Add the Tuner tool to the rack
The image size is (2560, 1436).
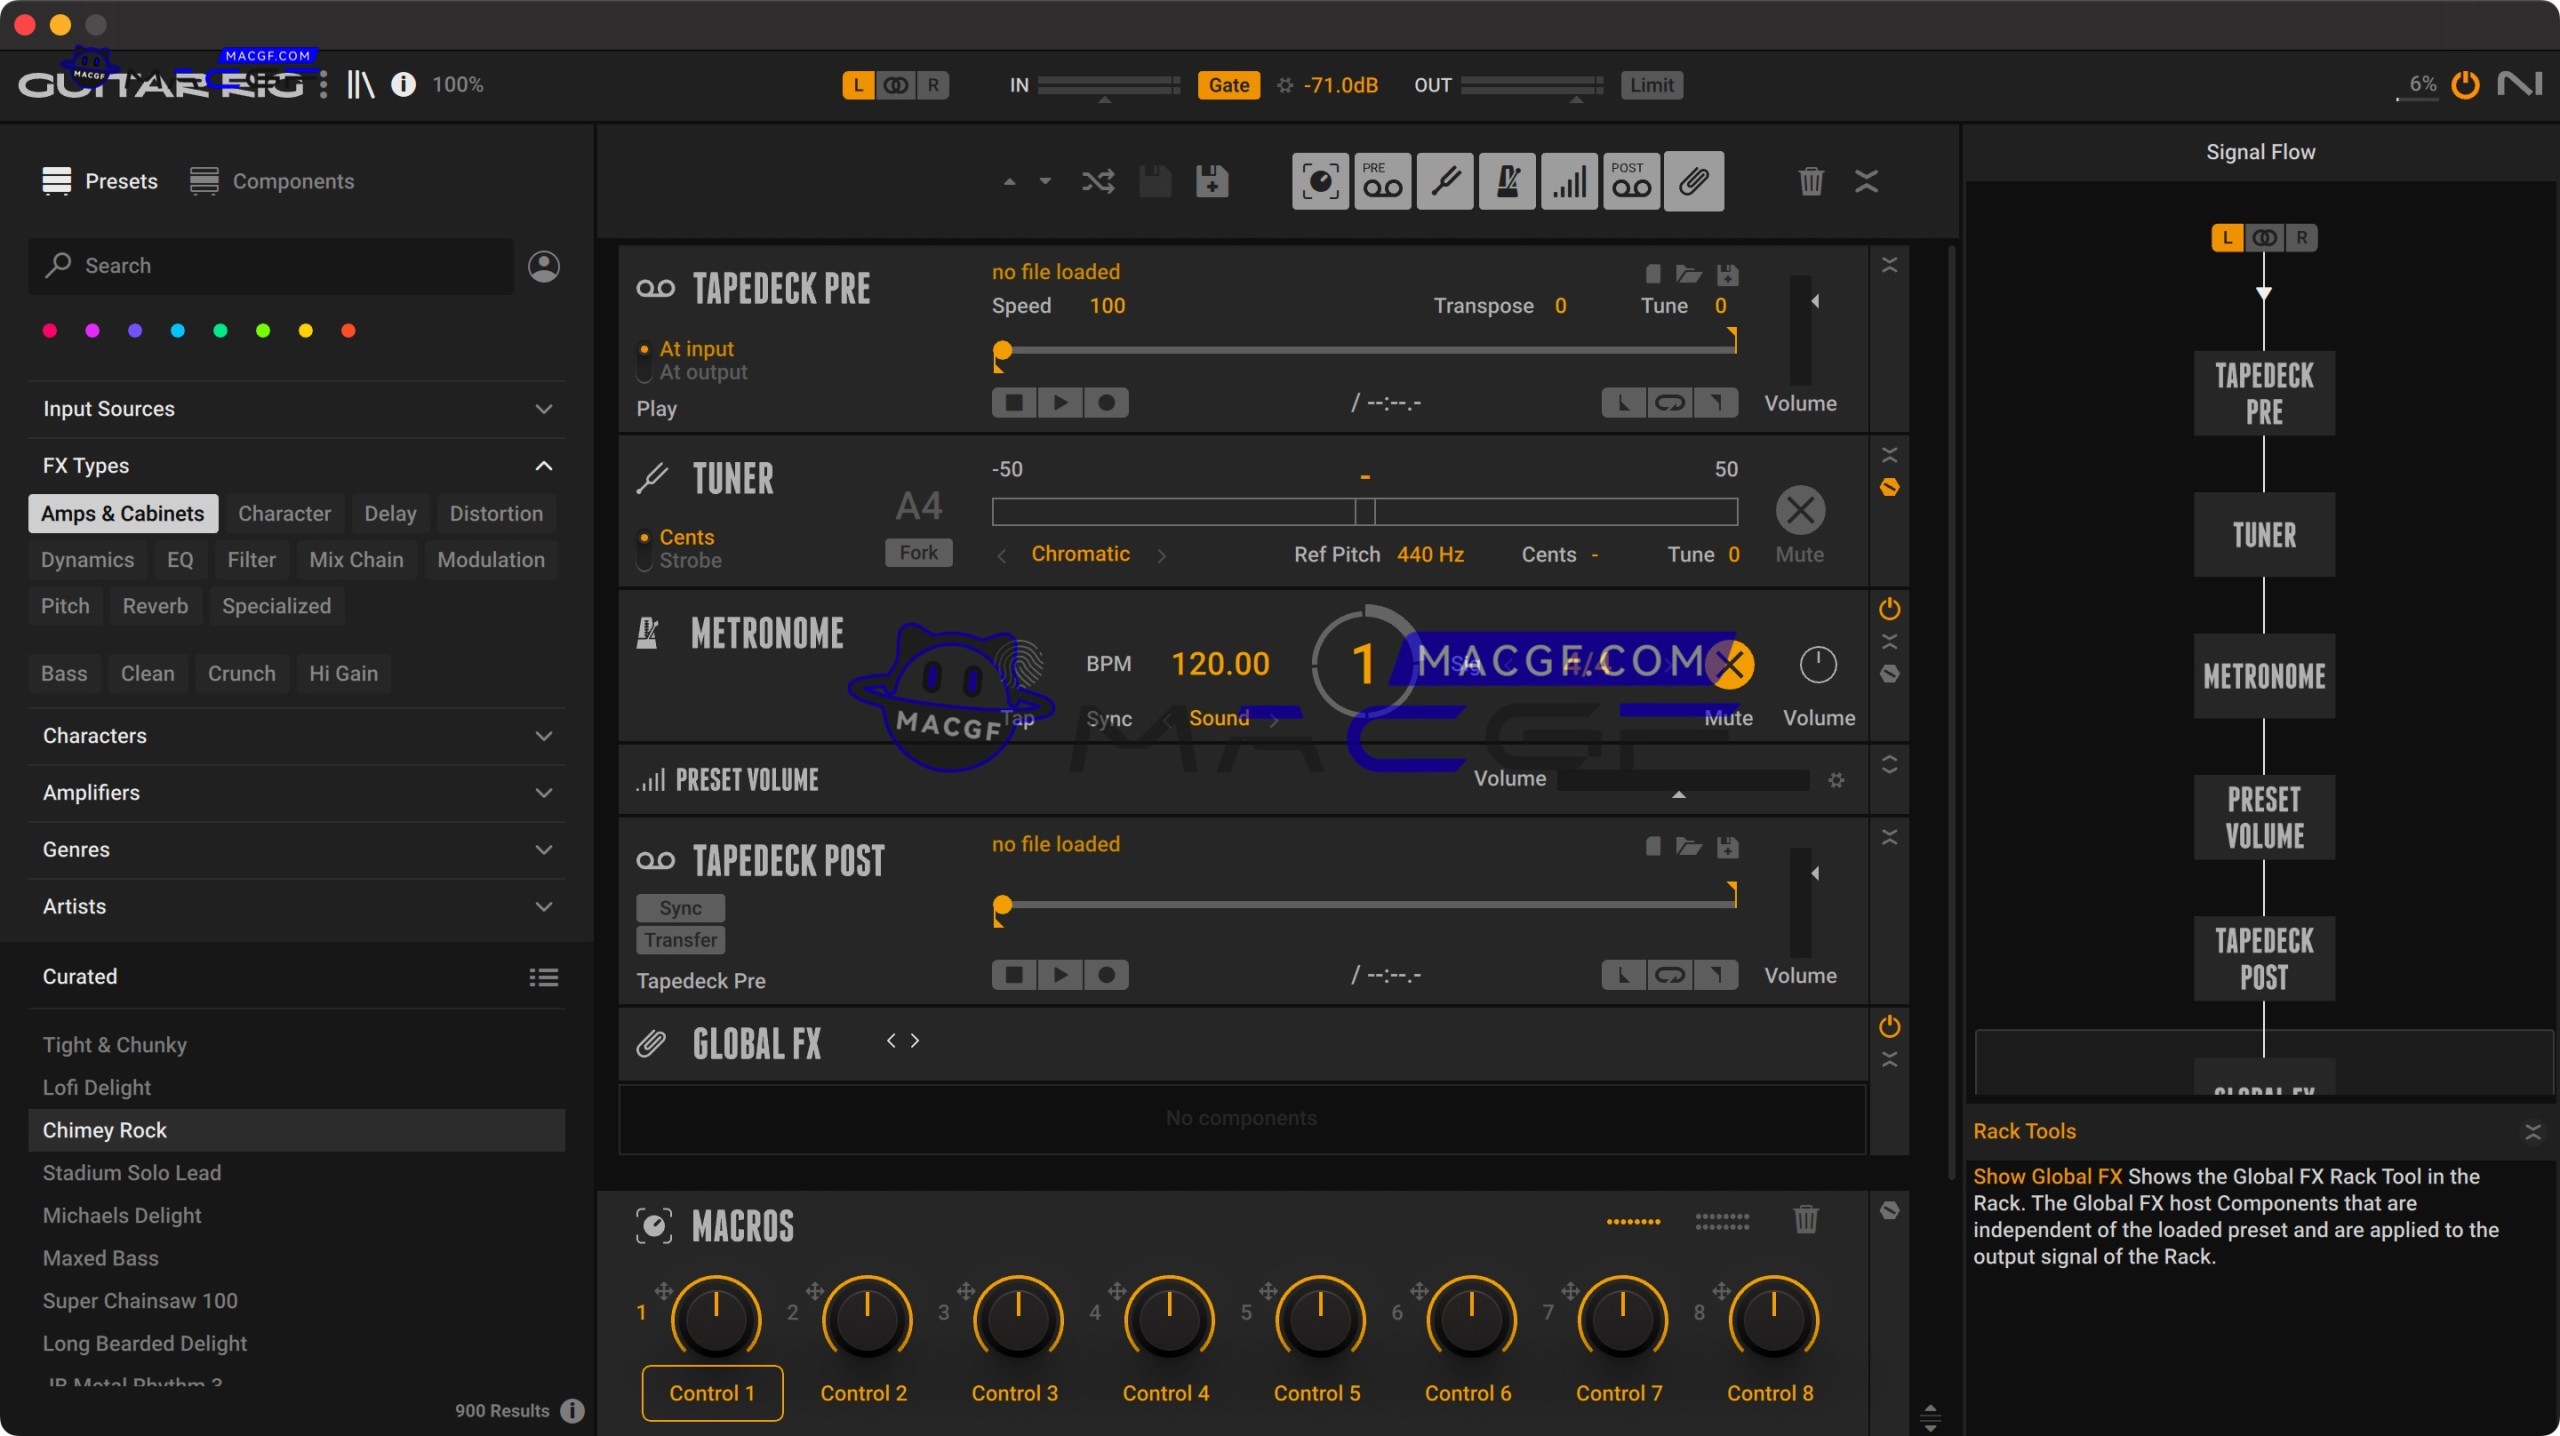point(1446,181)
